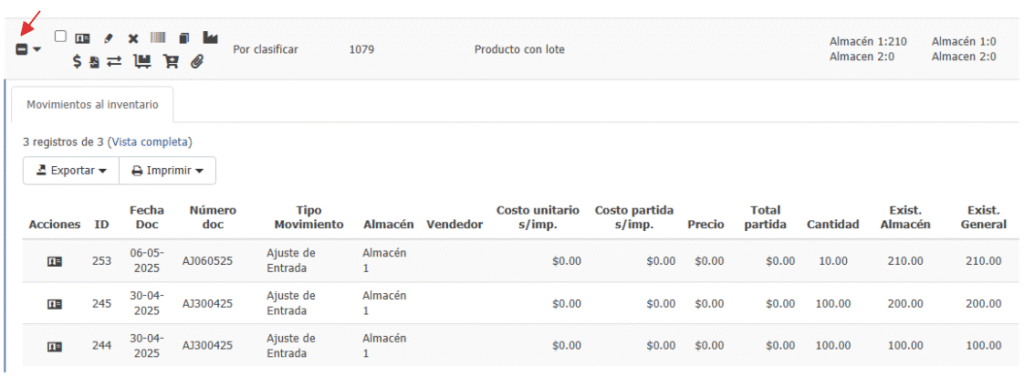This screenshot has width=1024, height=378.
Task: Expand the Exportar dropdown button
Action: click(71, 170)
